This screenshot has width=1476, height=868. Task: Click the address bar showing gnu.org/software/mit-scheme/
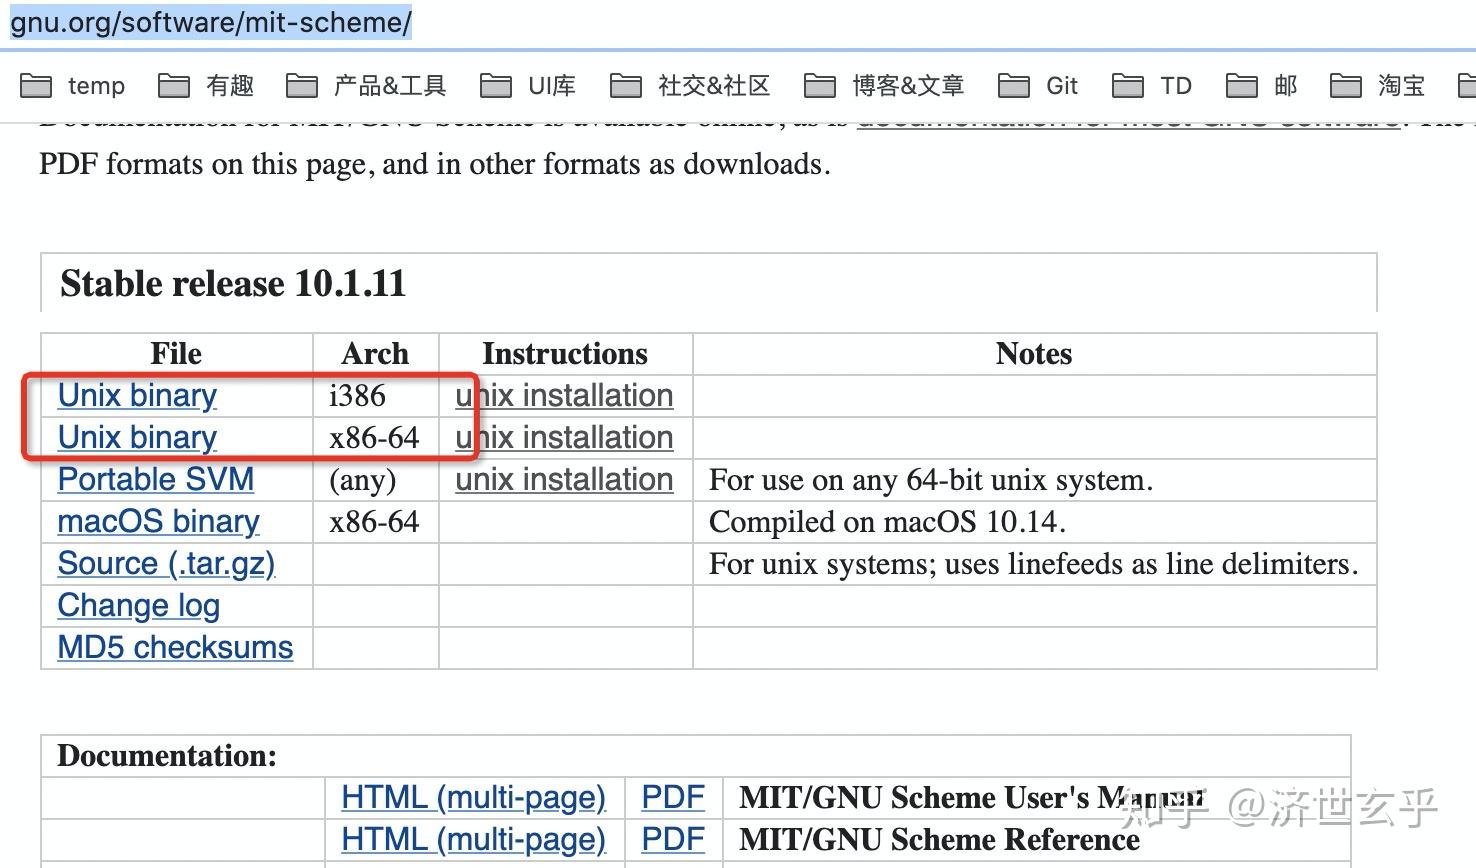coord(210,20)
